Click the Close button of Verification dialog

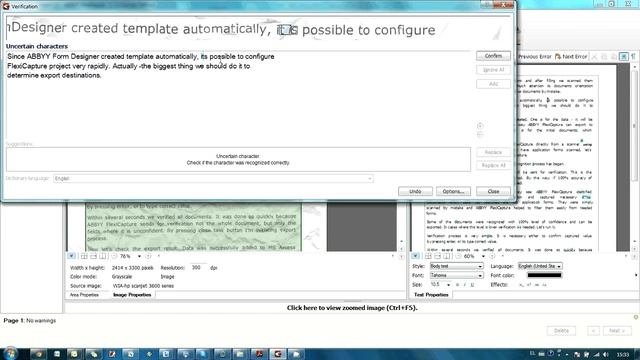(x=493, y=191)
